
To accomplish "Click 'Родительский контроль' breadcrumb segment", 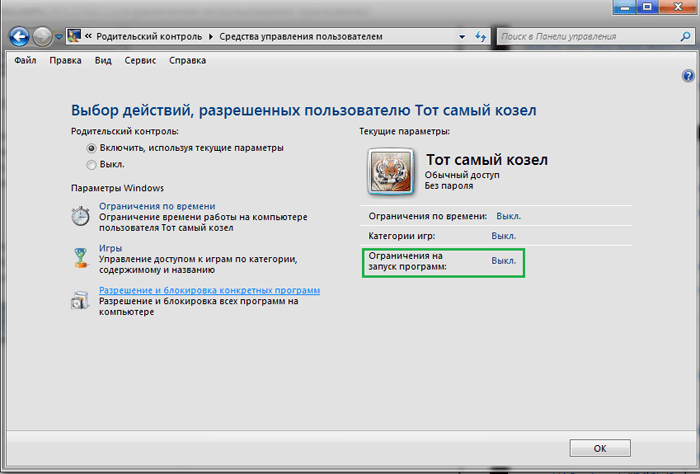I will 149,37.
